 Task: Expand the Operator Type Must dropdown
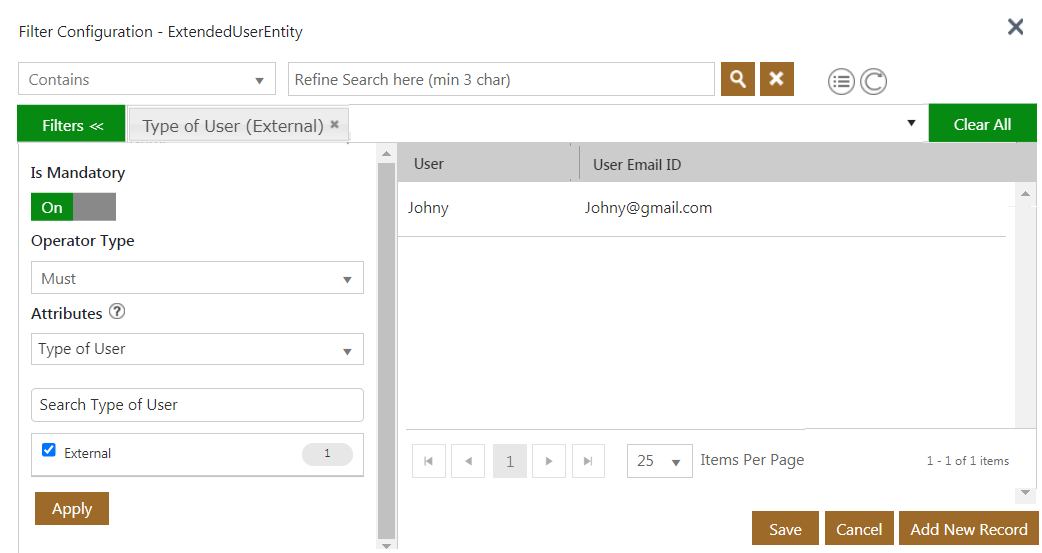tap(197, 278)
